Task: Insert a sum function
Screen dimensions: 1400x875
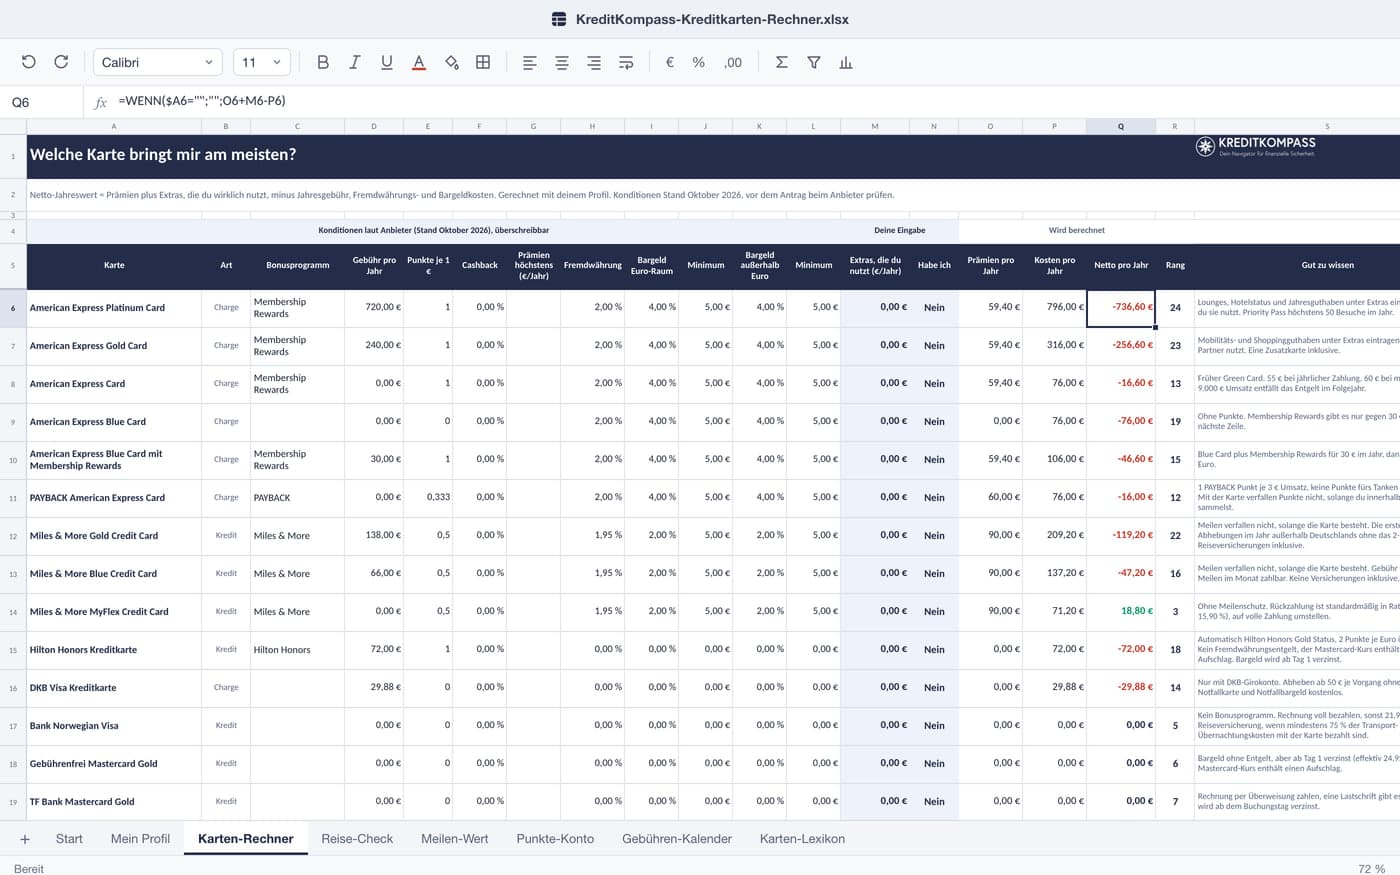Action: click(x=782, y=62)
